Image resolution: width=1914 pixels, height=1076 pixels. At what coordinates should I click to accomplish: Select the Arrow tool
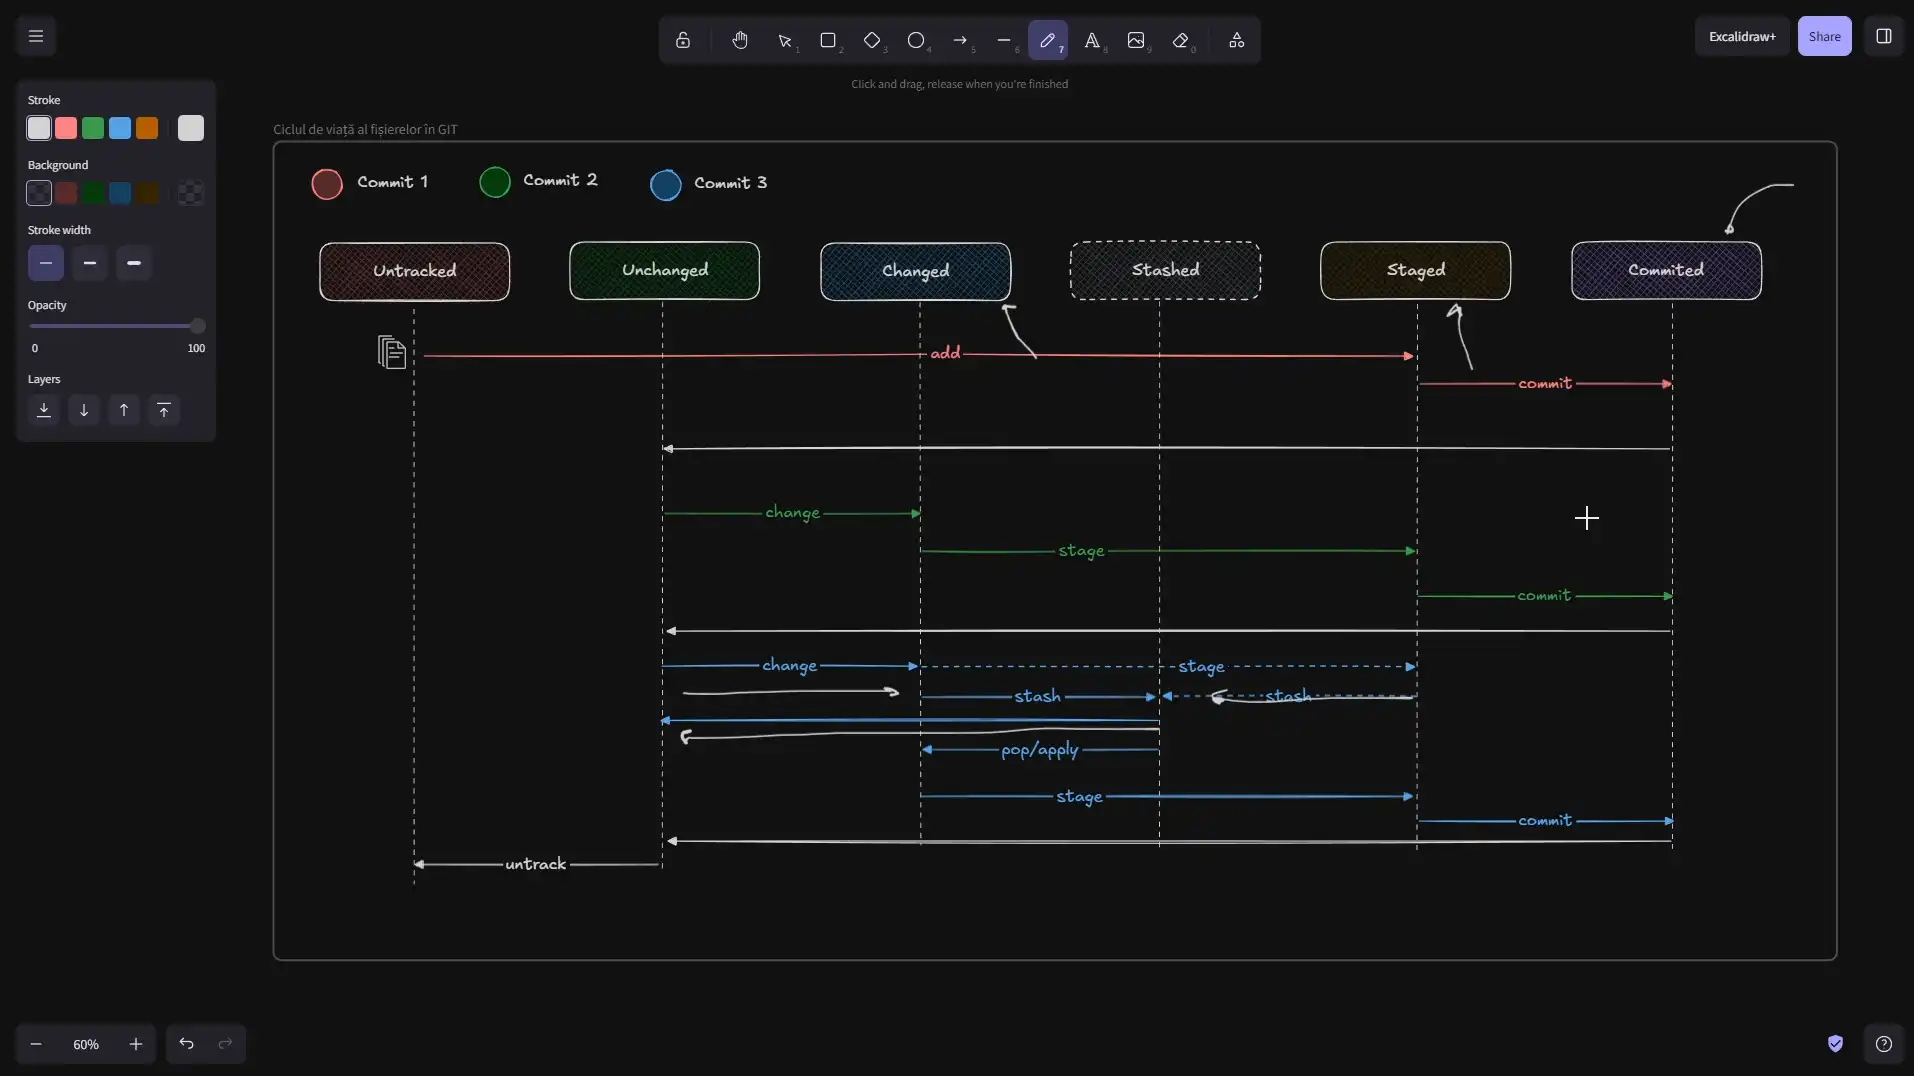960,40
